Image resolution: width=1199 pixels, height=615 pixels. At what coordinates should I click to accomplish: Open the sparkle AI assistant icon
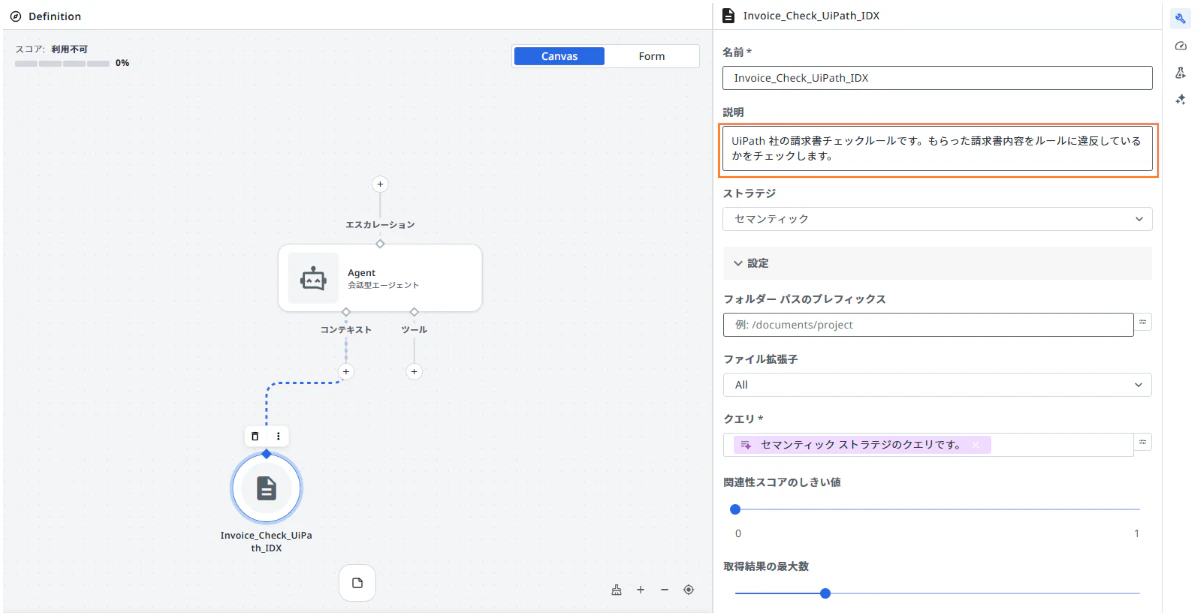1180,99
